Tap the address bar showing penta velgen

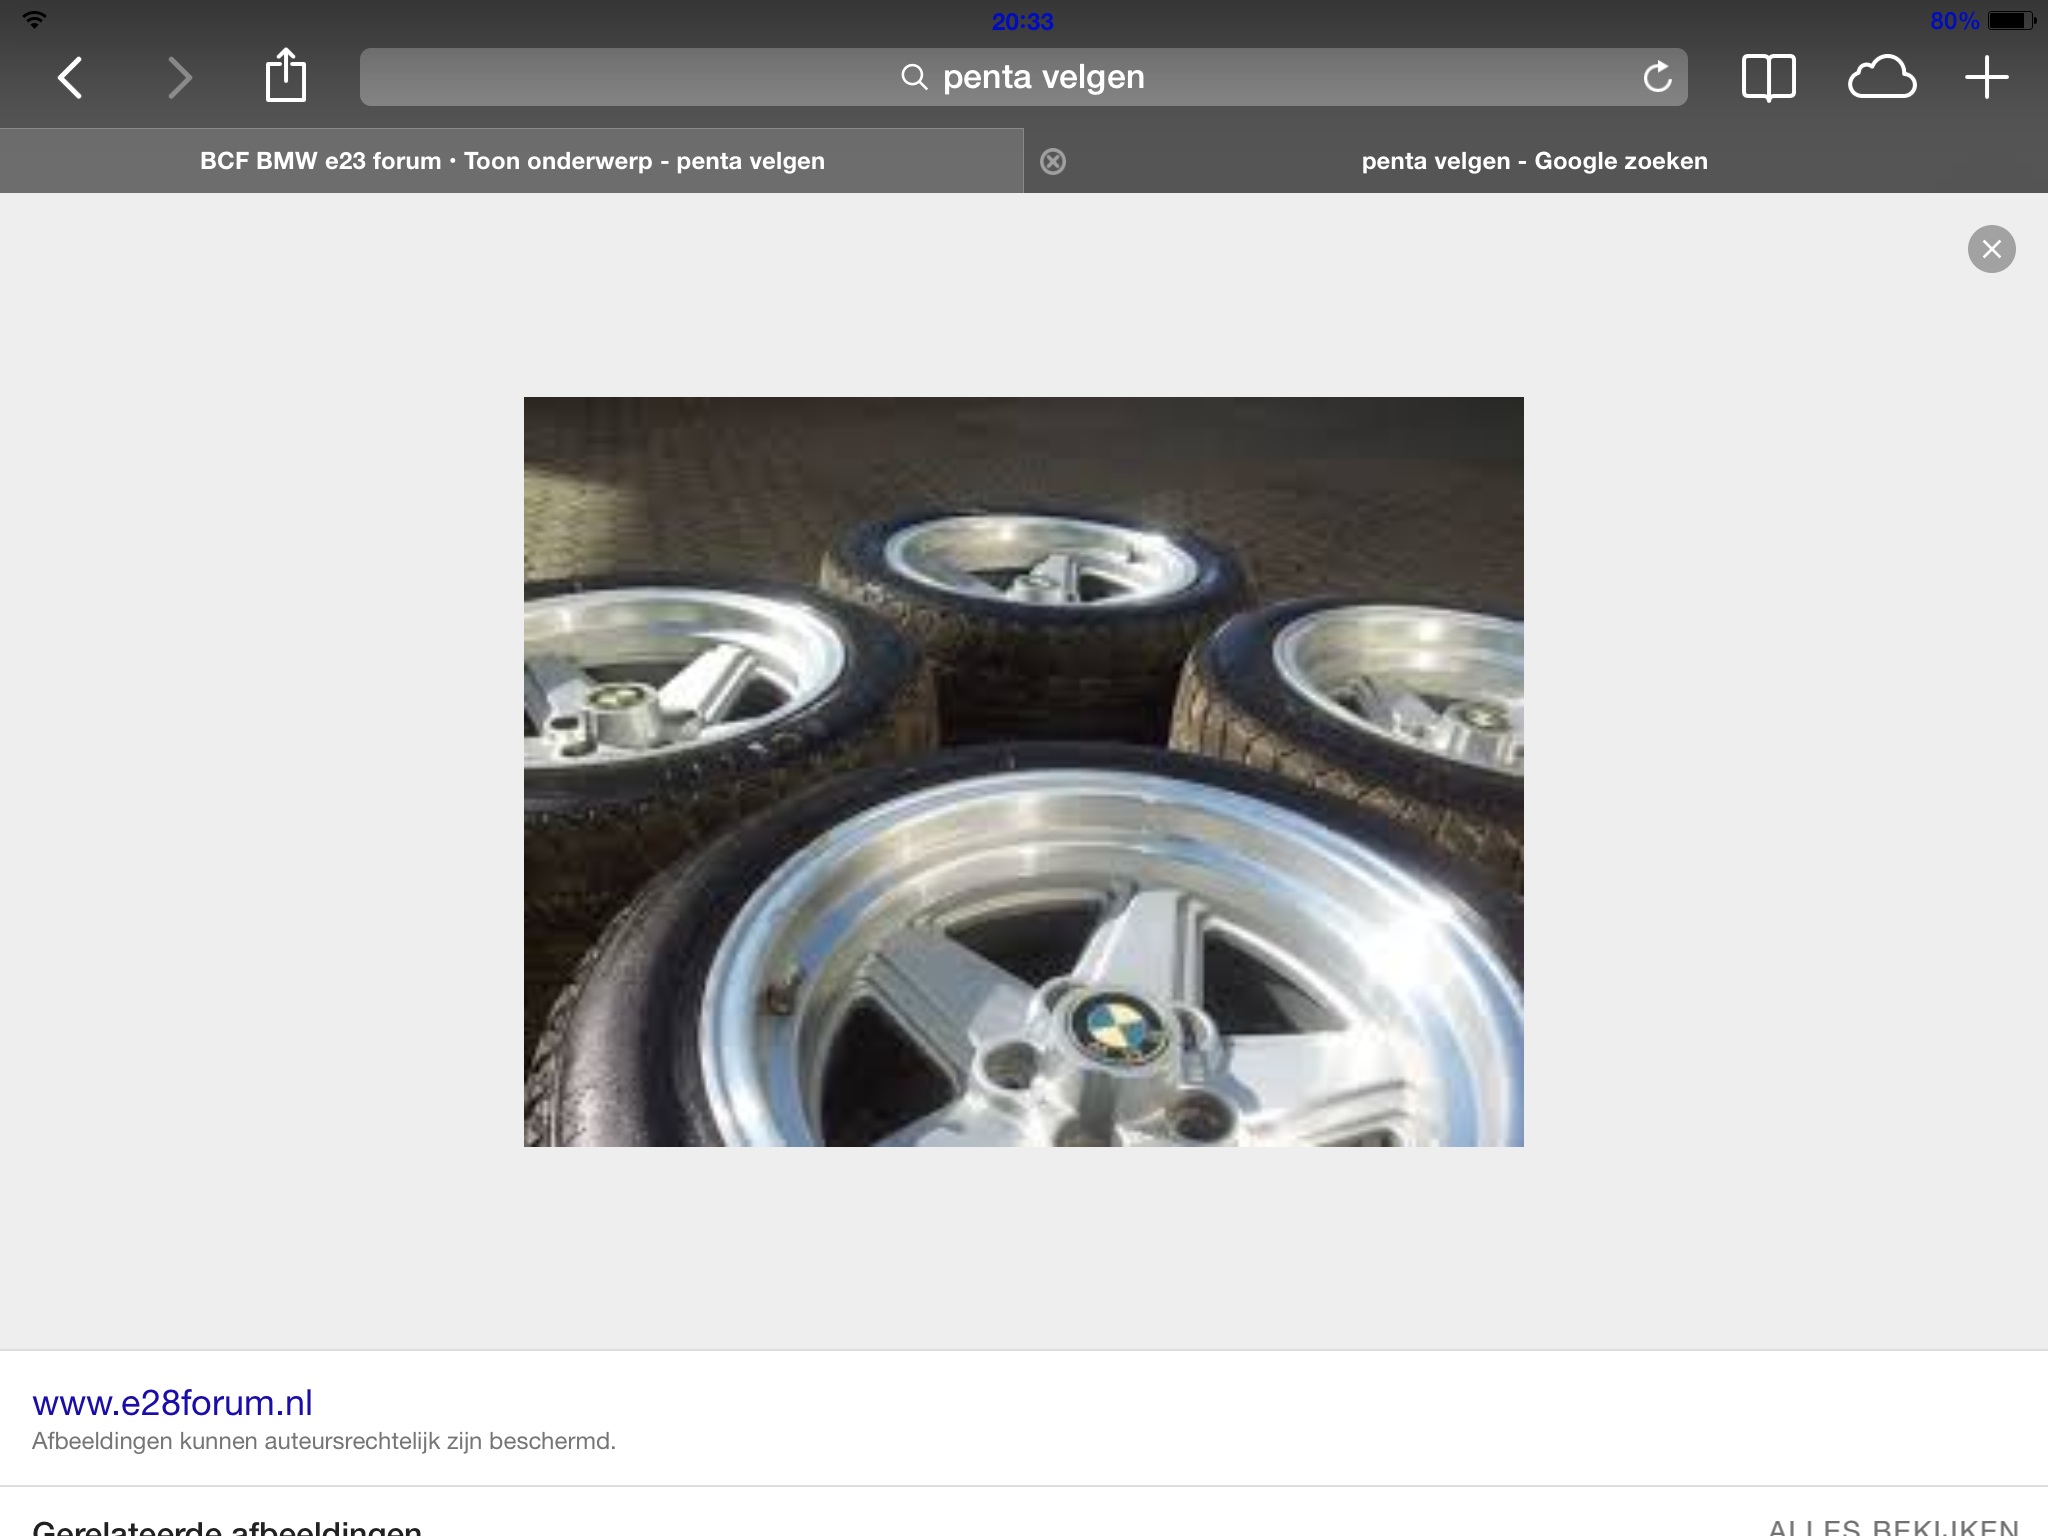[x=1023, y=77]
